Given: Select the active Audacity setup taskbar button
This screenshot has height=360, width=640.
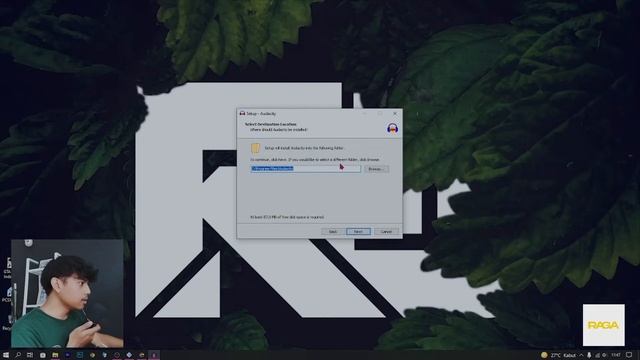Looking at the screenshot, I should 154,355.
